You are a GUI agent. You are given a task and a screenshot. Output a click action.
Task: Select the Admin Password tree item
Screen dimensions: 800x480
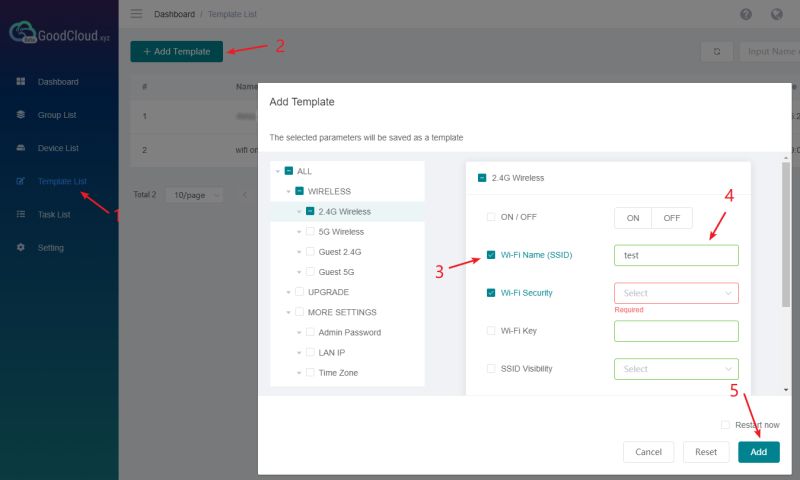pos(349,333)
